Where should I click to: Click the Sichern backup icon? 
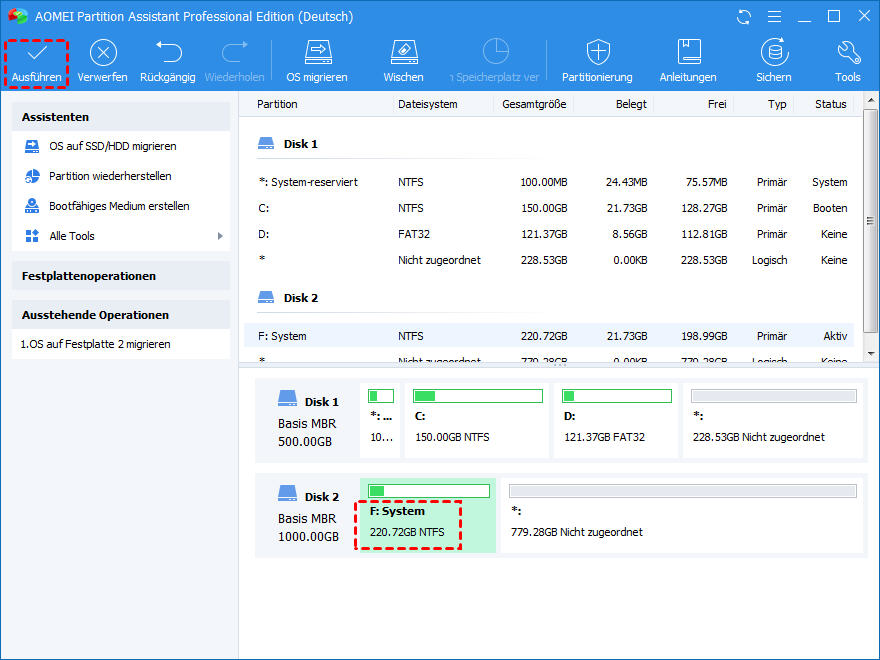click(x=773, y=53)
